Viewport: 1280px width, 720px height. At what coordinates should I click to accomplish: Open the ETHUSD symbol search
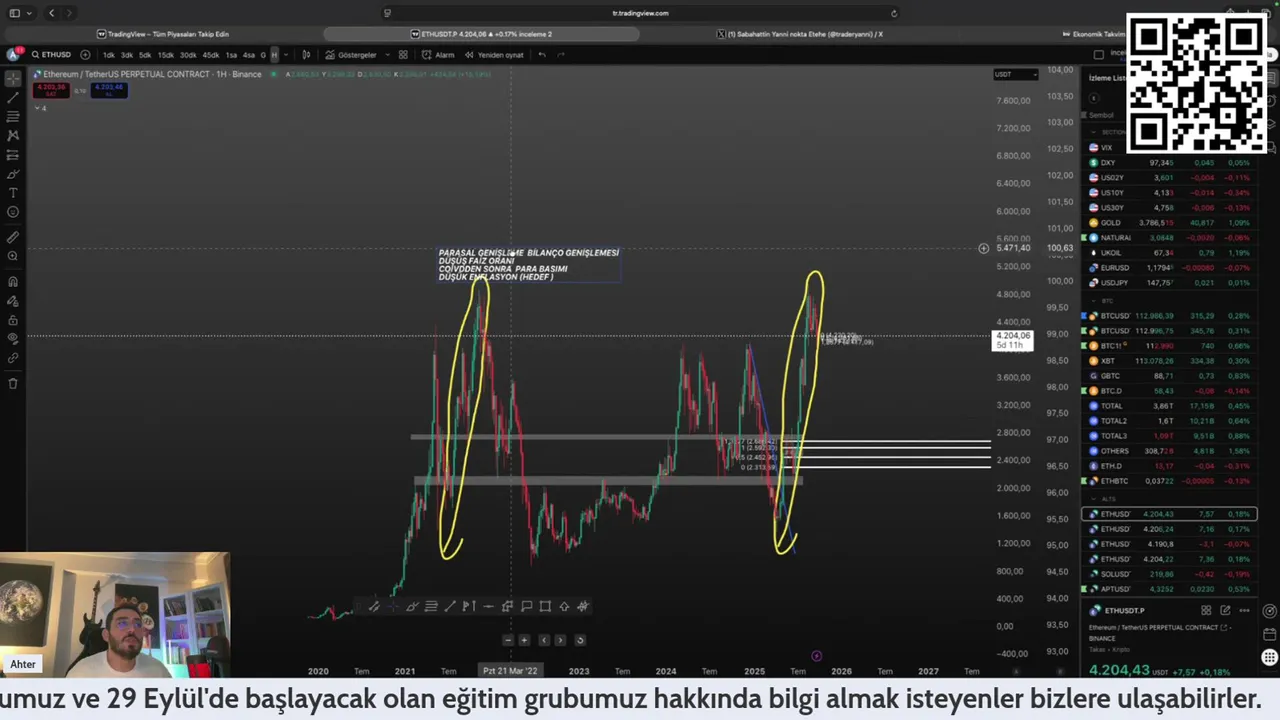pyautogui.click(x=51, y=55)
